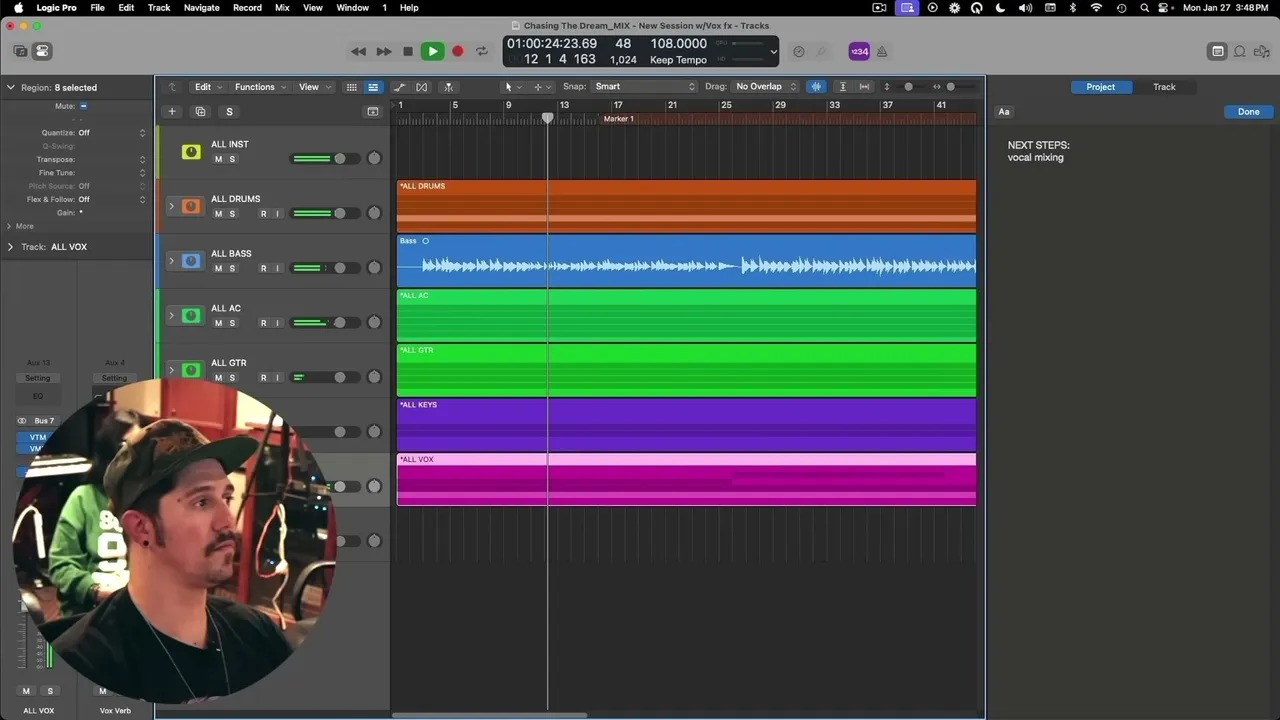Click the Rewind transport button

(x=358, y=51)
